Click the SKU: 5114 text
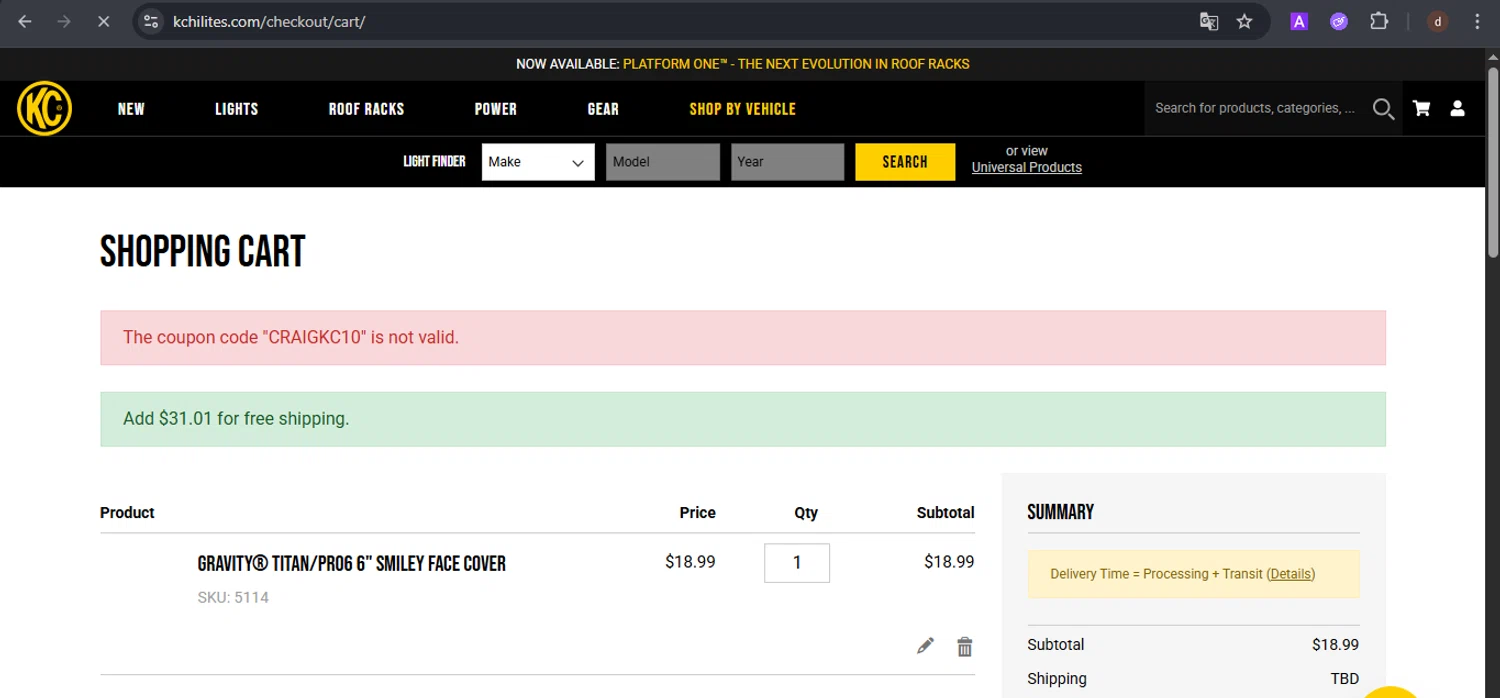The width and height of the screenshot is (1500, 698). pos(233,598)
